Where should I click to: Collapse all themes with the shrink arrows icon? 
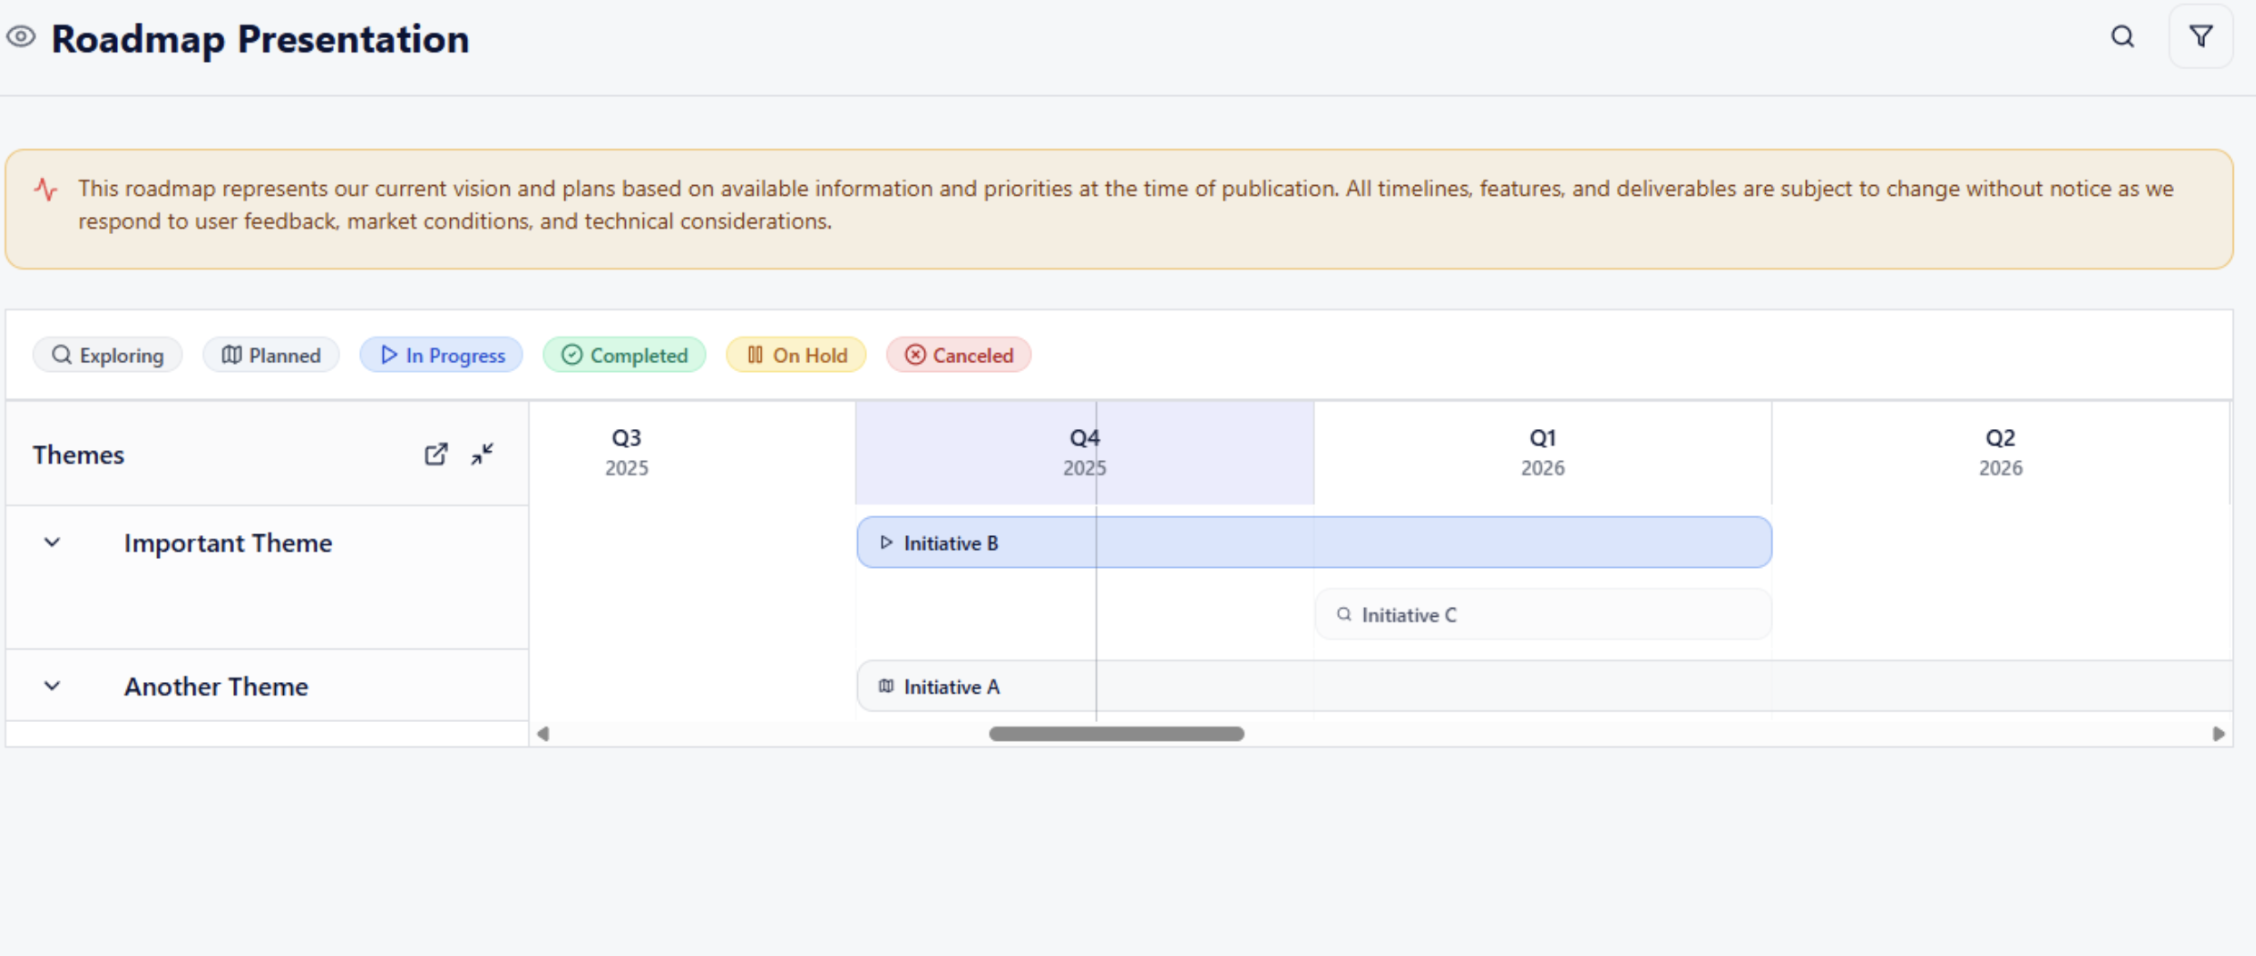[x=482, y=454]
